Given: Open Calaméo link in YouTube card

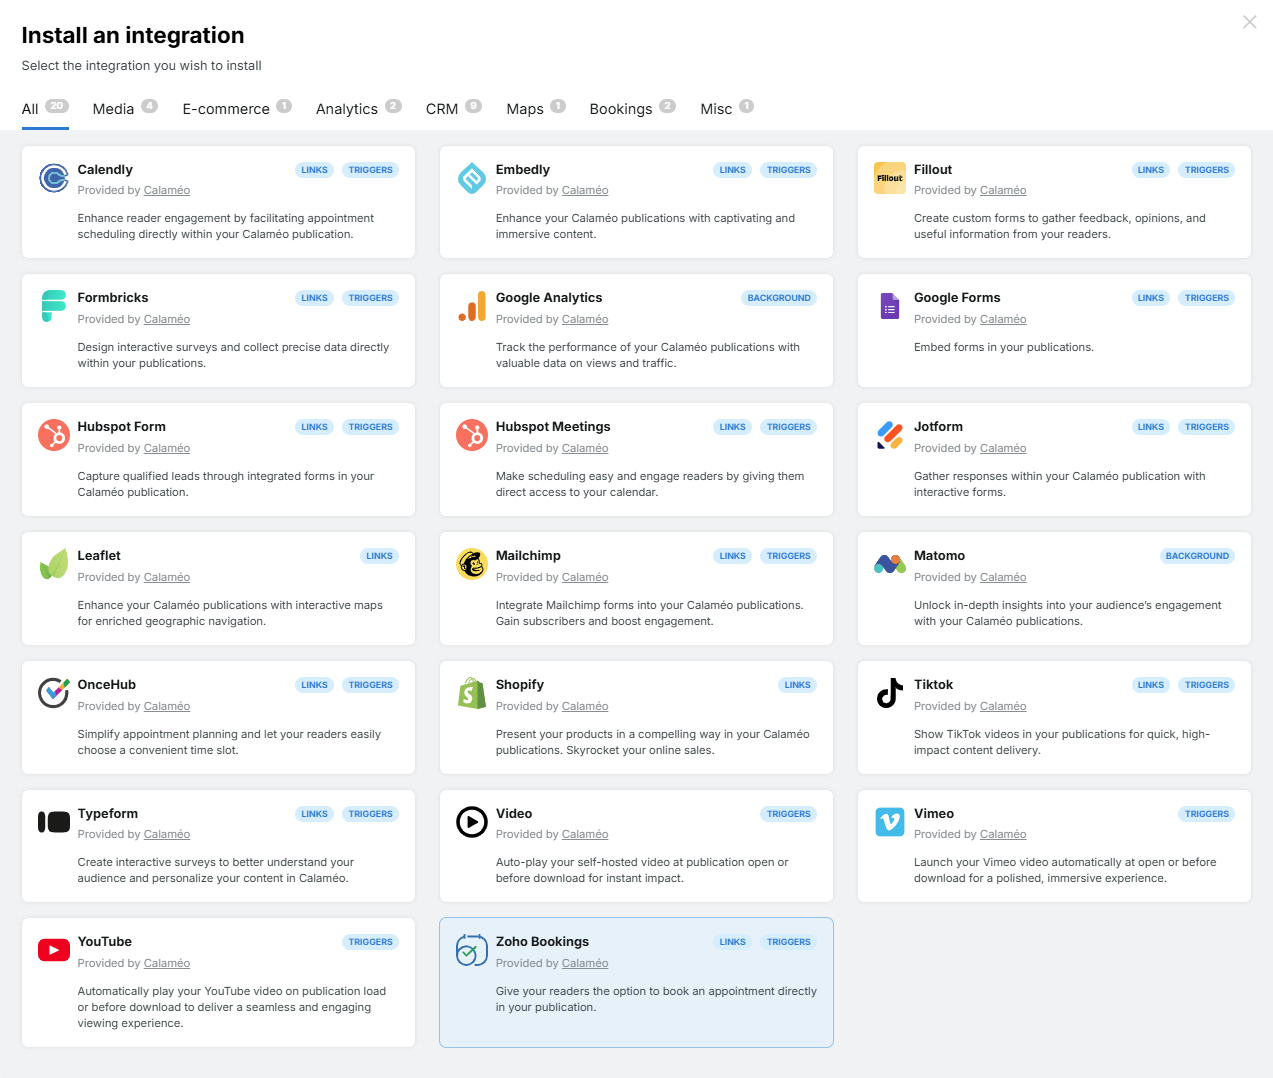Looking at the screenshot, I should 166,963.
